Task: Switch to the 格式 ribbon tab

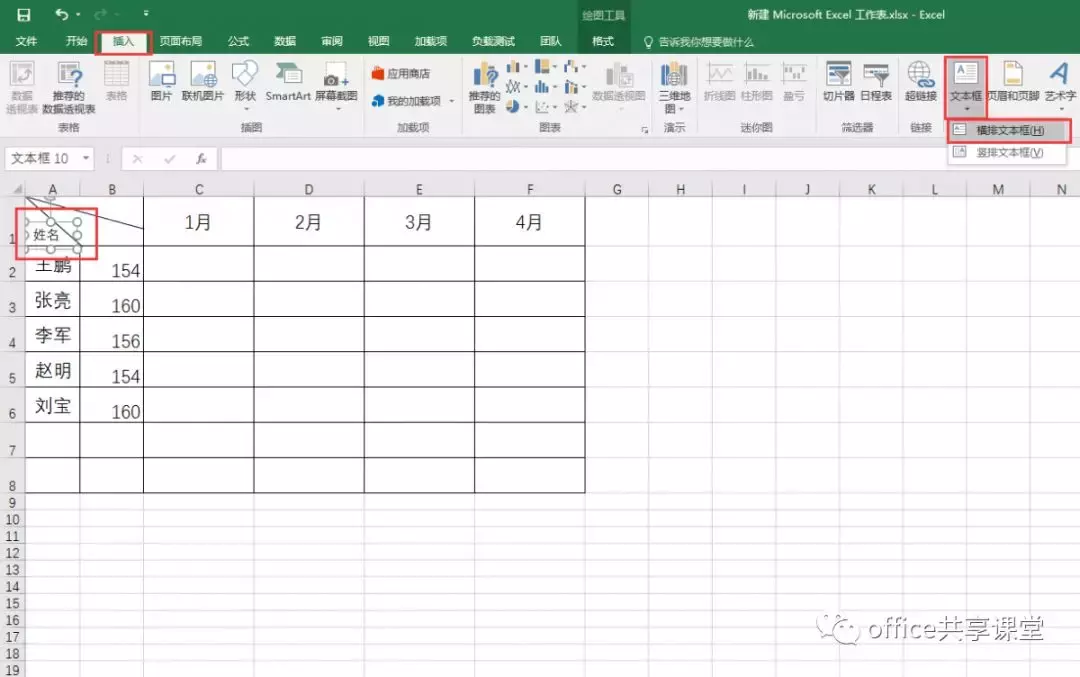Action: 602,42
